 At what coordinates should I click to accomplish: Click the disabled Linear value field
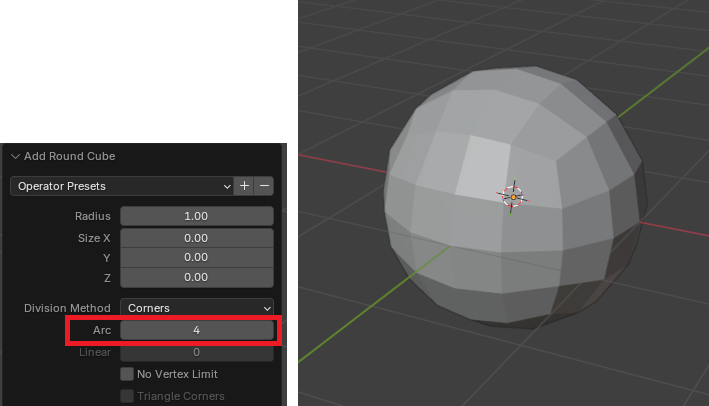click(x=196, y=352)
